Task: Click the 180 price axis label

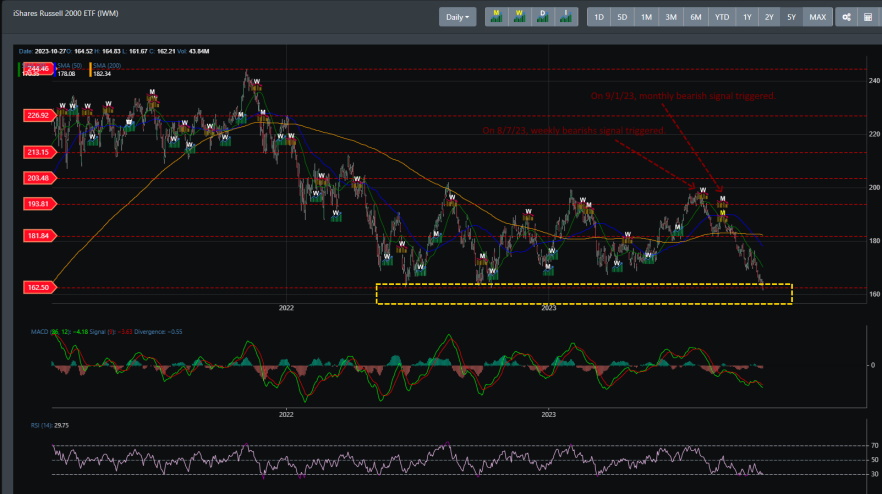Action: click(x=874, y=240)
